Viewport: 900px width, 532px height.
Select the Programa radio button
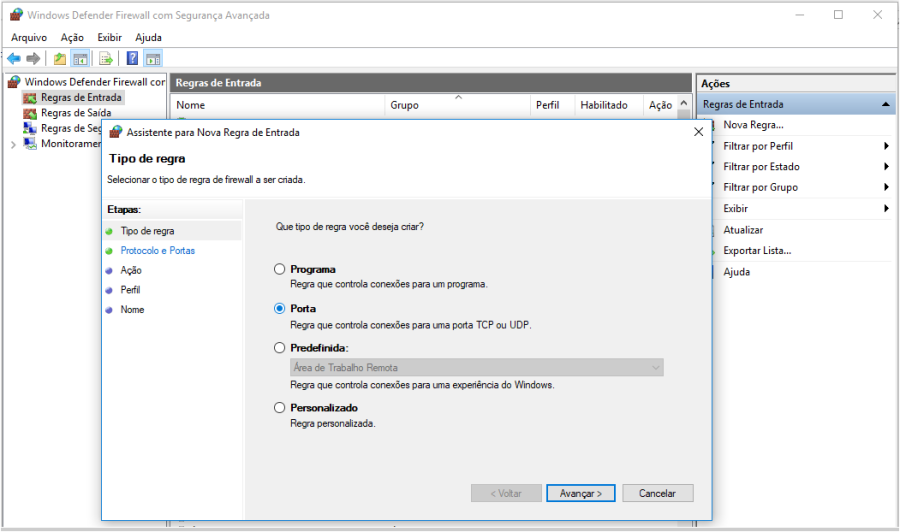tap(280, 270)
